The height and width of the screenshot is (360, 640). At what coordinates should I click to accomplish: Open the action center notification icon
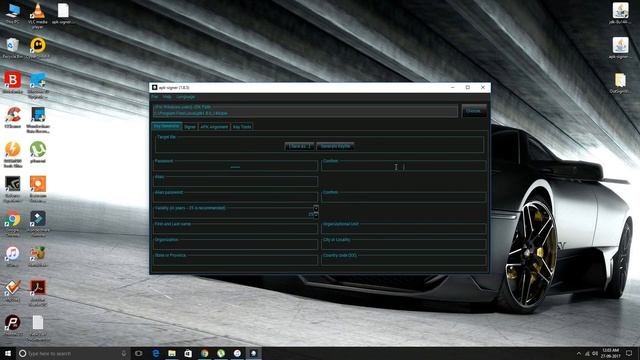[x=629, y=353]
